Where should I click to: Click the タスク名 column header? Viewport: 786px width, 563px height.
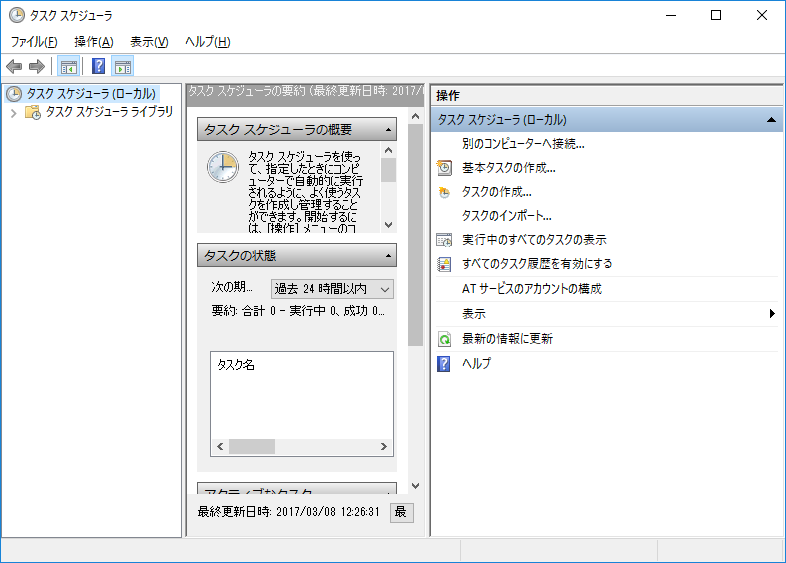(236, 365)
